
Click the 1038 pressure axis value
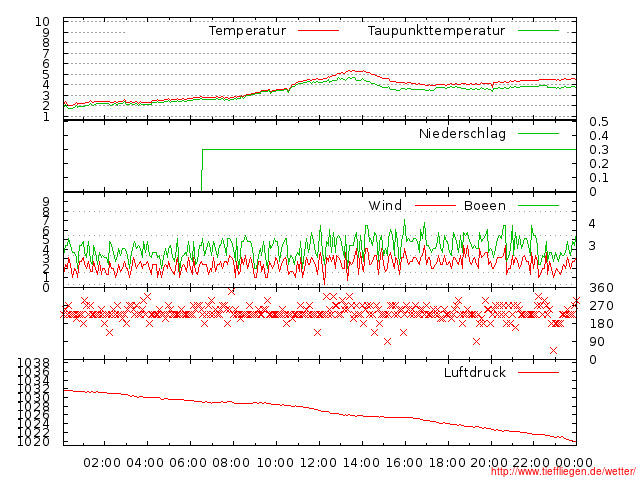[x=33, y=362]
